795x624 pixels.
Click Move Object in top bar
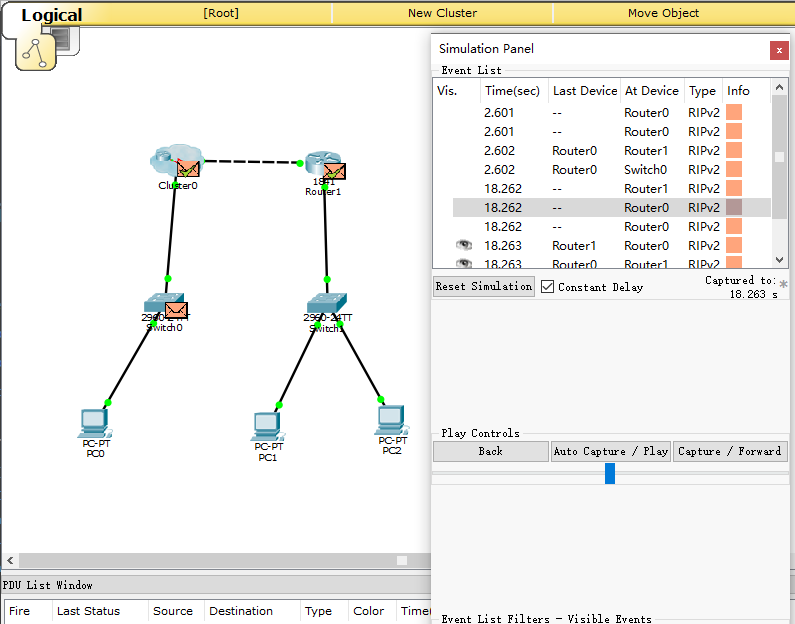click(663, 13)
